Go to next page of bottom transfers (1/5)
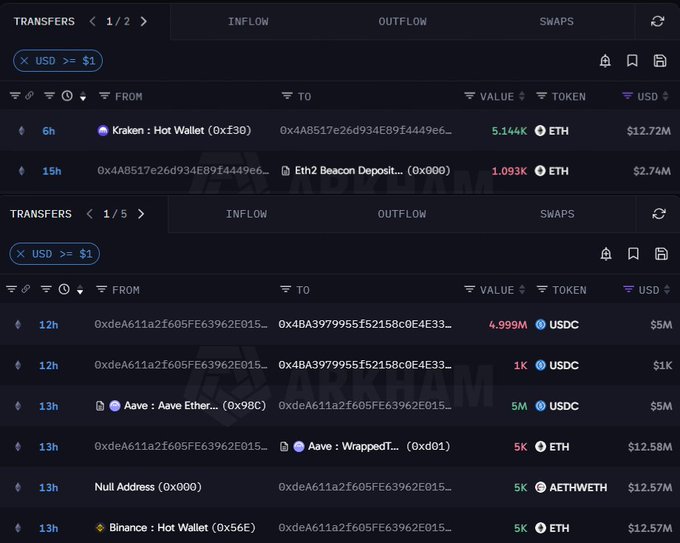680x543 pixels. 141,214
